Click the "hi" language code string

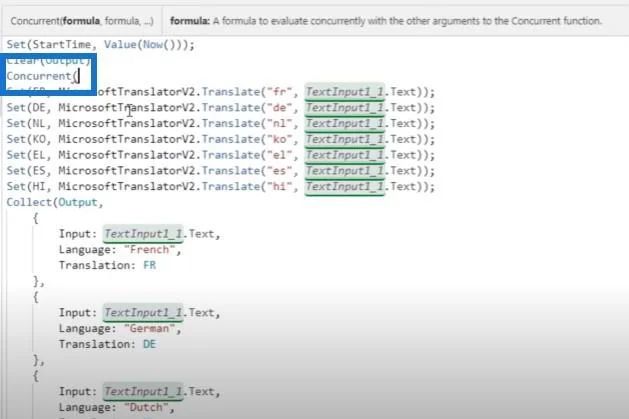280,186
